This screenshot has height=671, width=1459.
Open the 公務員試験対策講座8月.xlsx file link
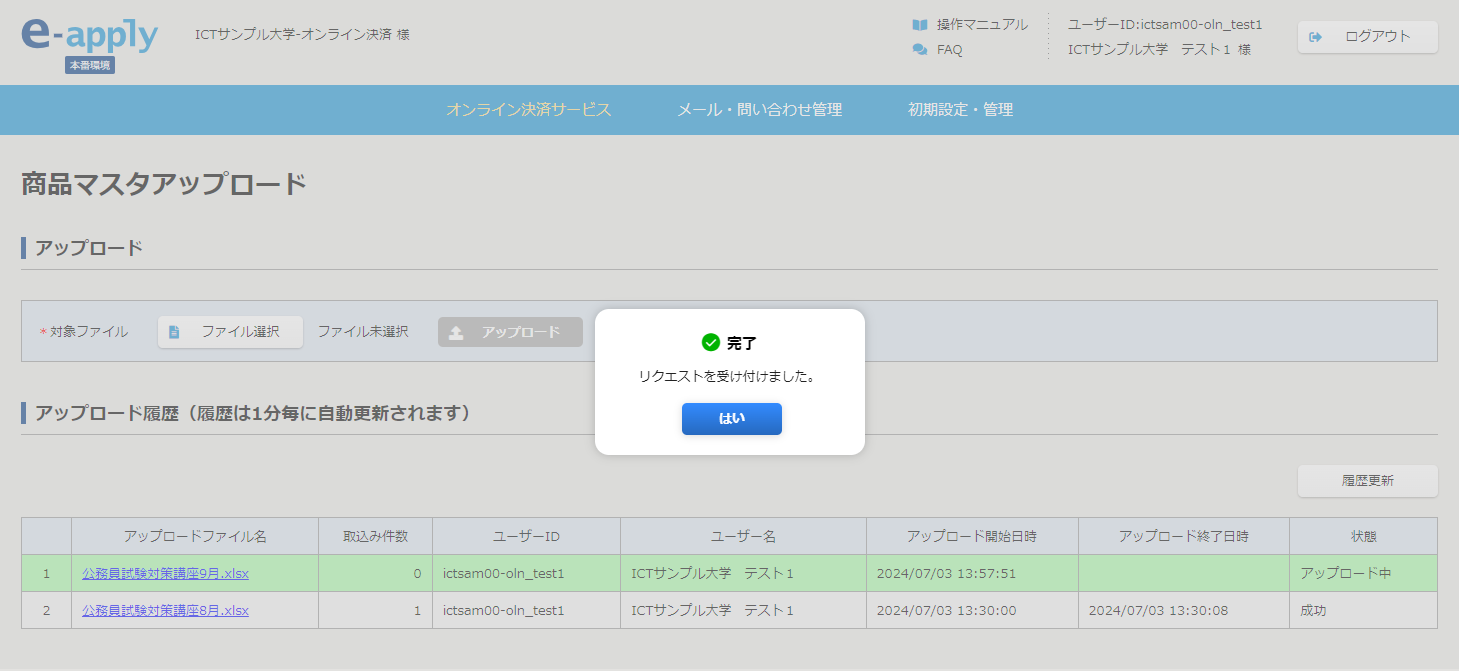coord(165,611)
